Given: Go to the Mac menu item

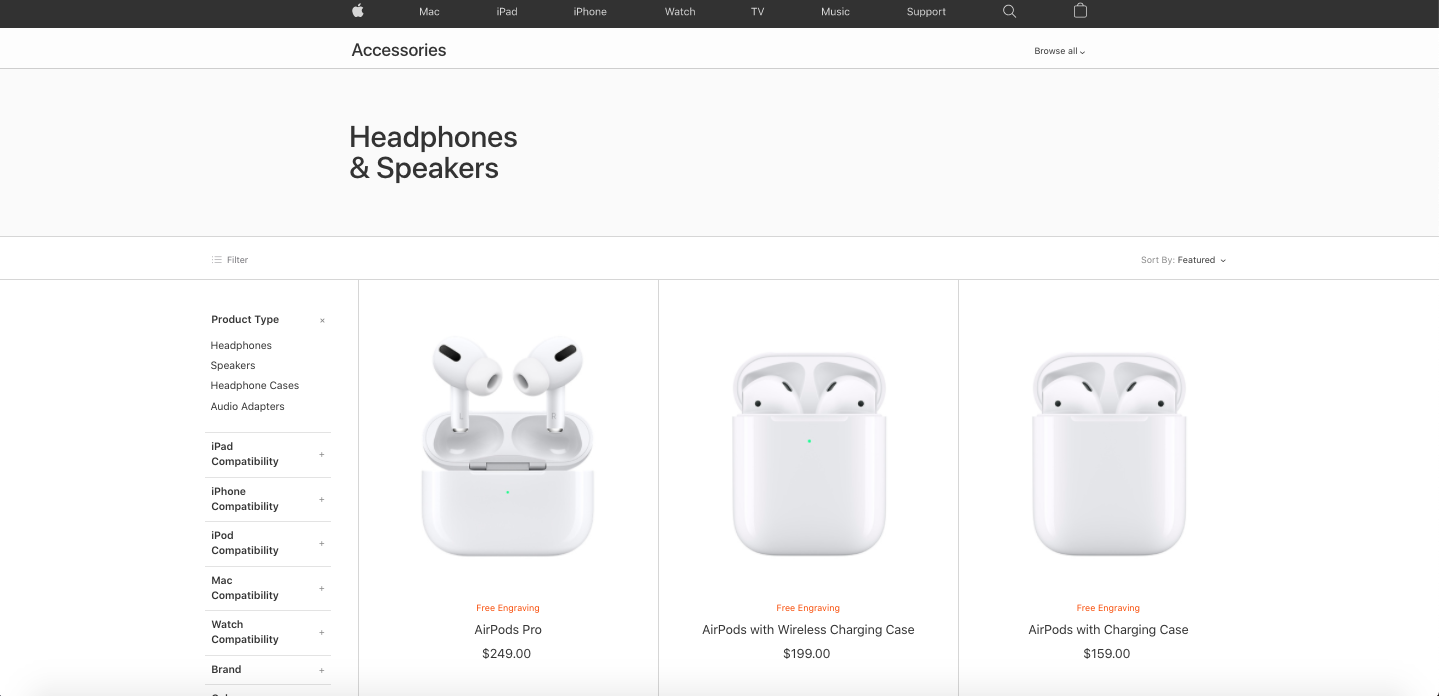Looking at the screenshot, I should point(429,12).
